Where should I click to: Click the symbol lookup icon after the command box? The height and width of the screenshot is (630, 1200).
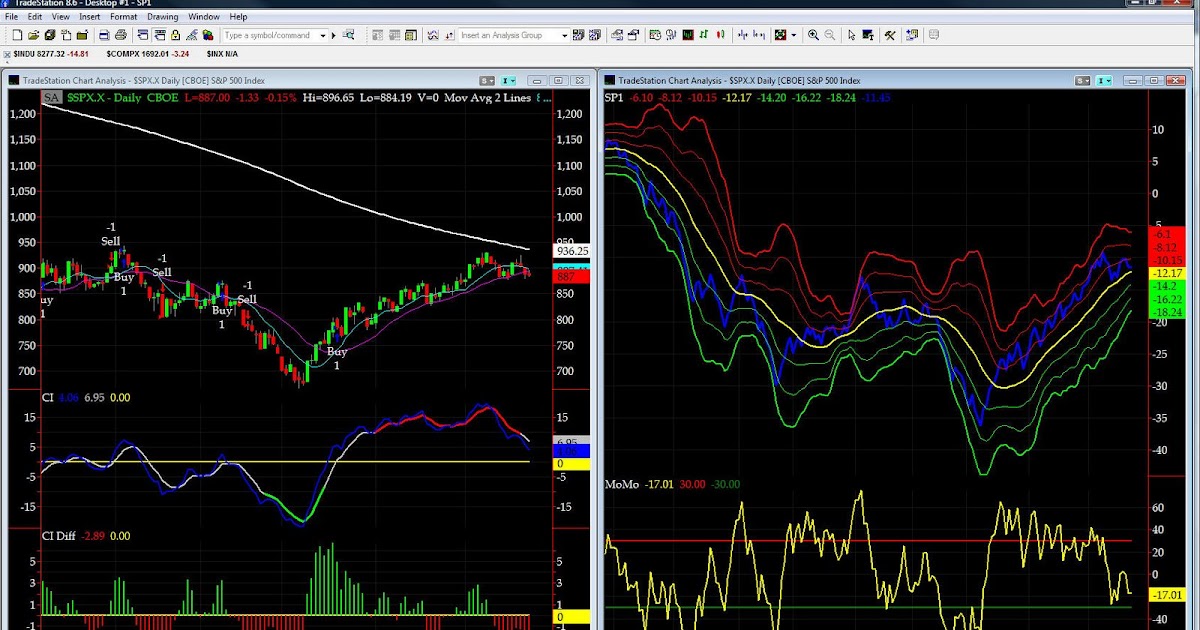(x=348, y=35)
